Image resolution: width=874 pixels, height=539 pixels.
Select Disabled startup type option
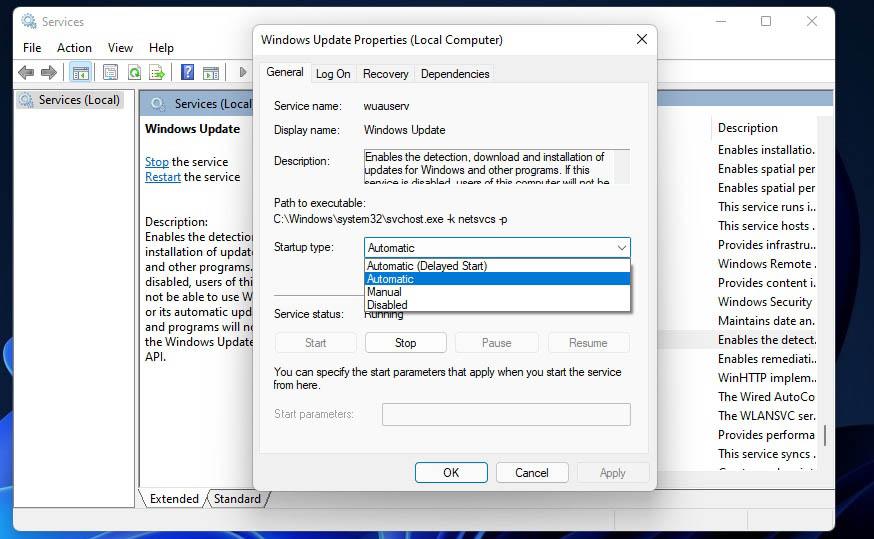point(388,305)
